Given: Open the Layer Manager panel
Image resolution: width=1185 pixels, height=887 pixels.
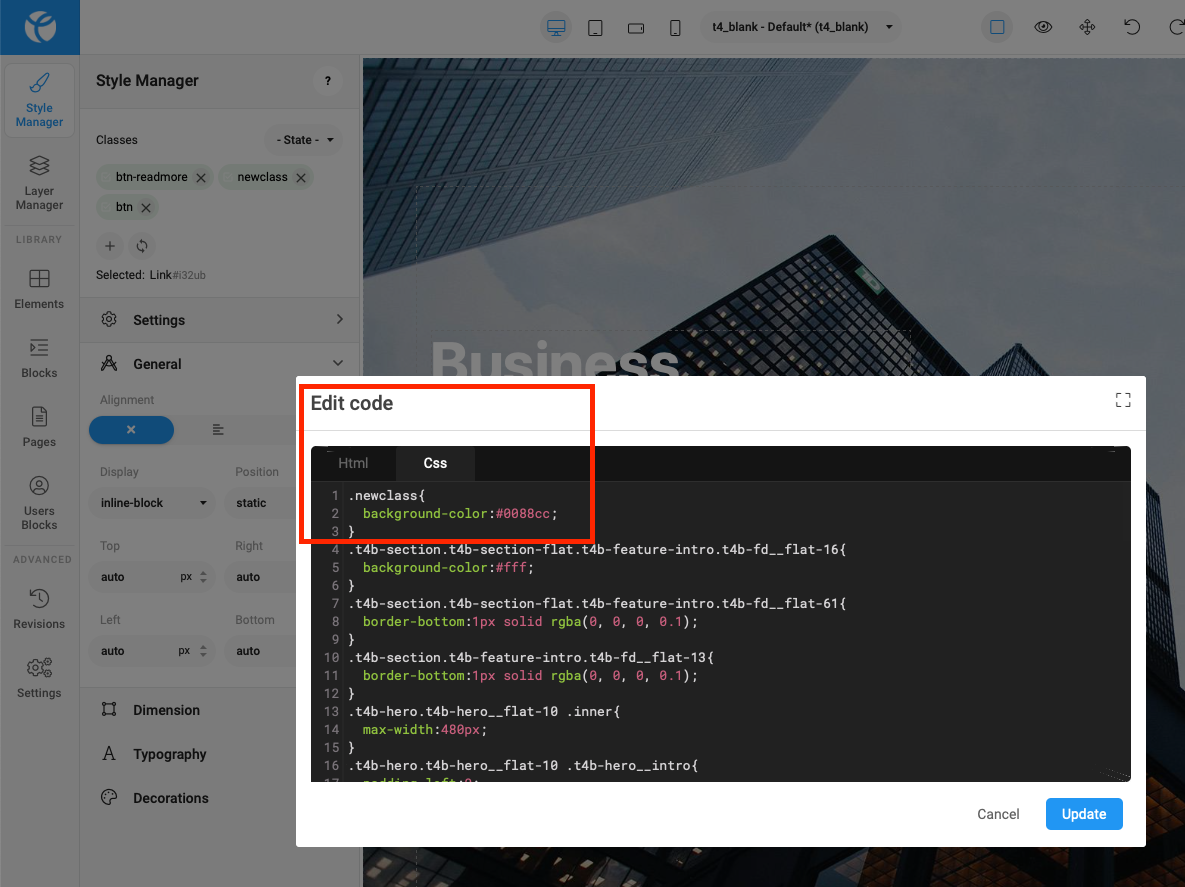Looking at the screenshot, I should pyautogui.click(x=39, y=183).
